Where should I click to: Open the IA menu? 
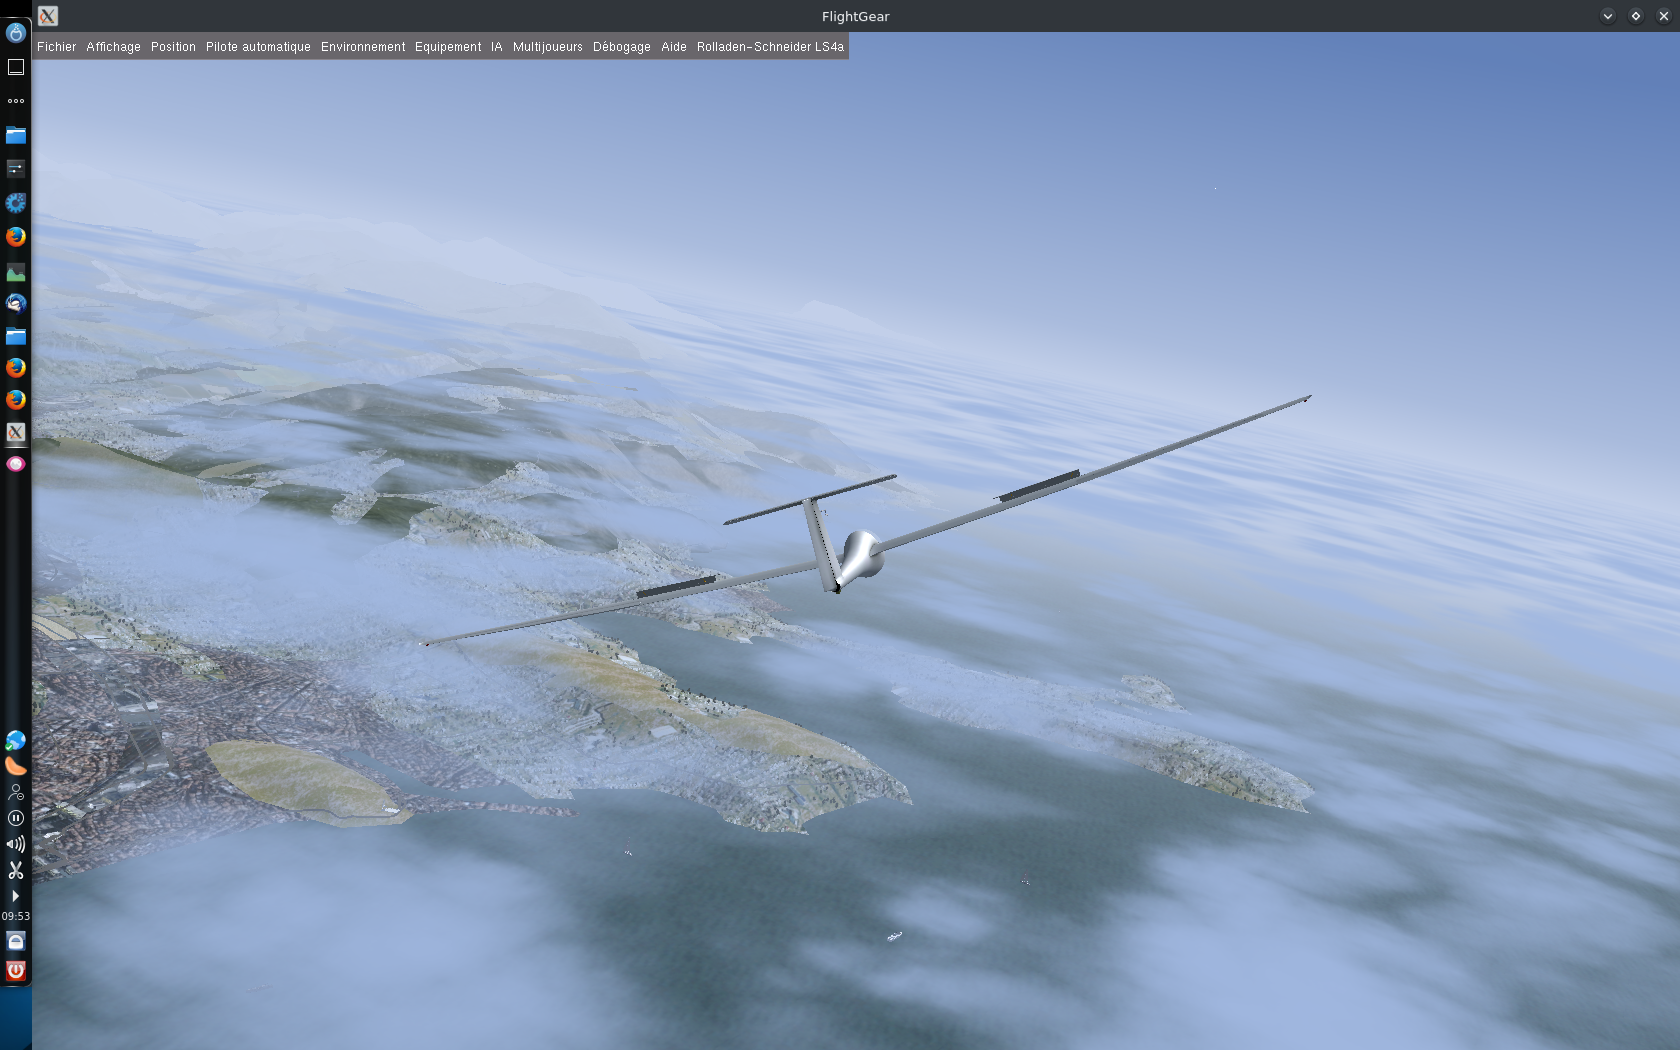tap(496, 47)
